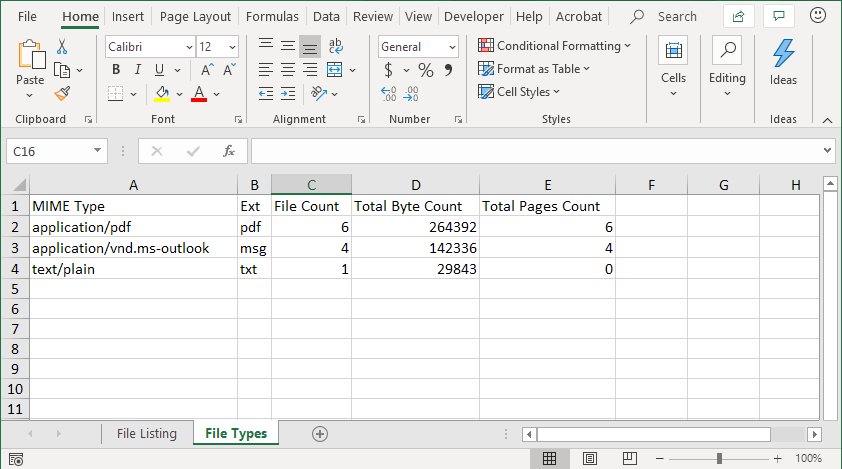Switch to Page Layout view
This screenshot has height=469, width=842.
click(x=590, y=458)
